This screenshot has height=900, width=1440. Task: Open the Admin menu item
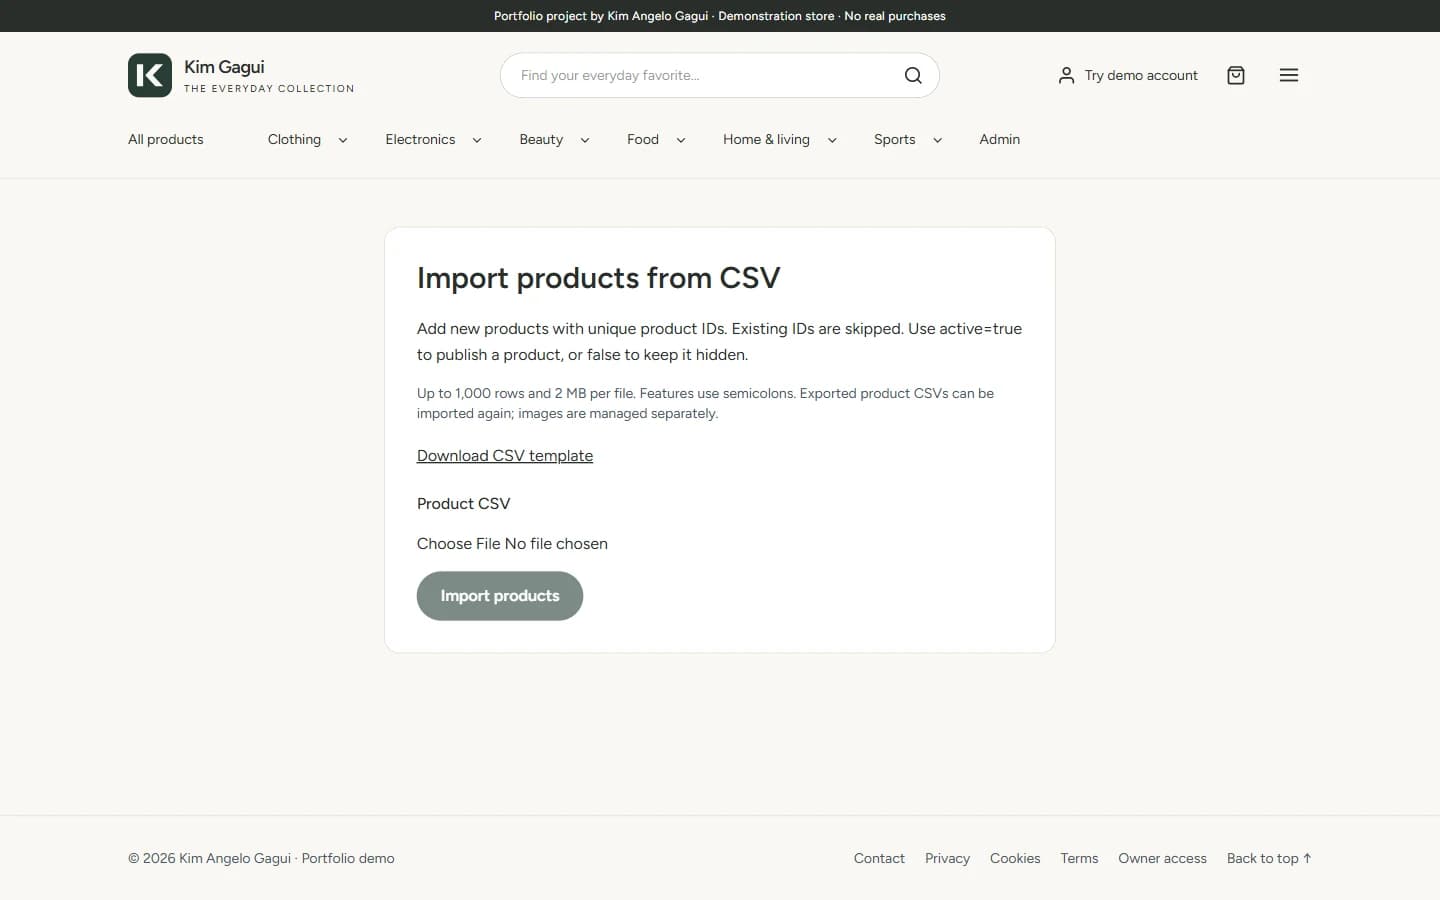999,139
